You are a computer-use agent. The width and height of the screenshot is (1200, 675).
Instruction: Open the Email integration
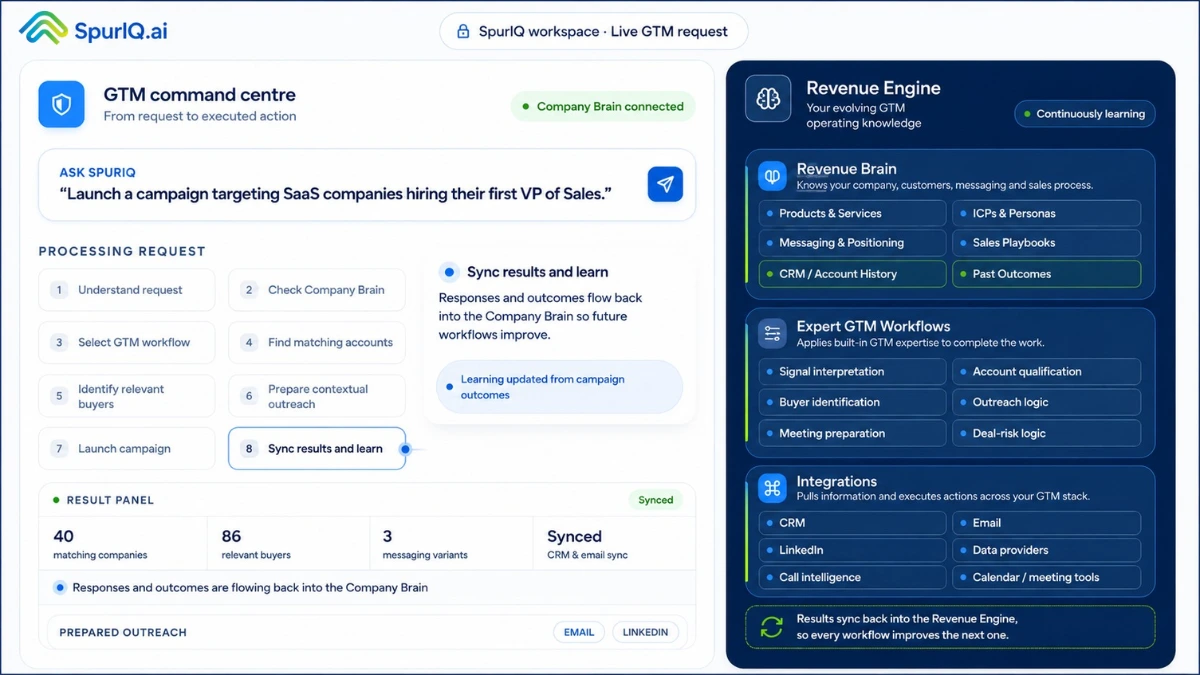(x=1046, y=523)
